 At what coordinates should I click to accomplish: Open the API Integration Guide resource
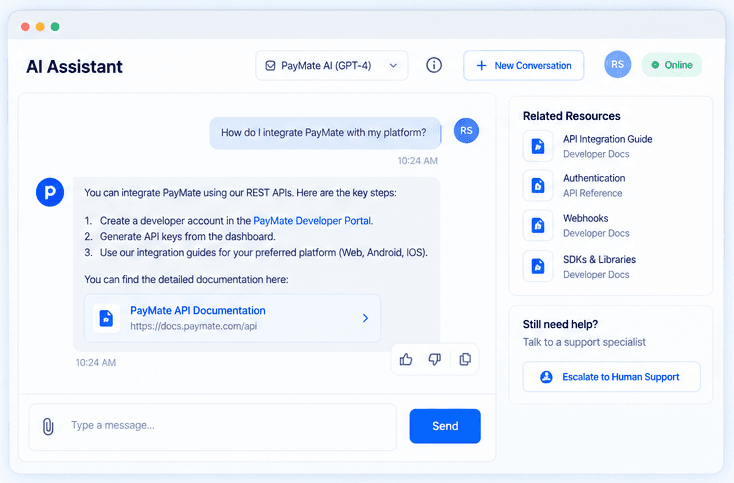pos(587,146)
